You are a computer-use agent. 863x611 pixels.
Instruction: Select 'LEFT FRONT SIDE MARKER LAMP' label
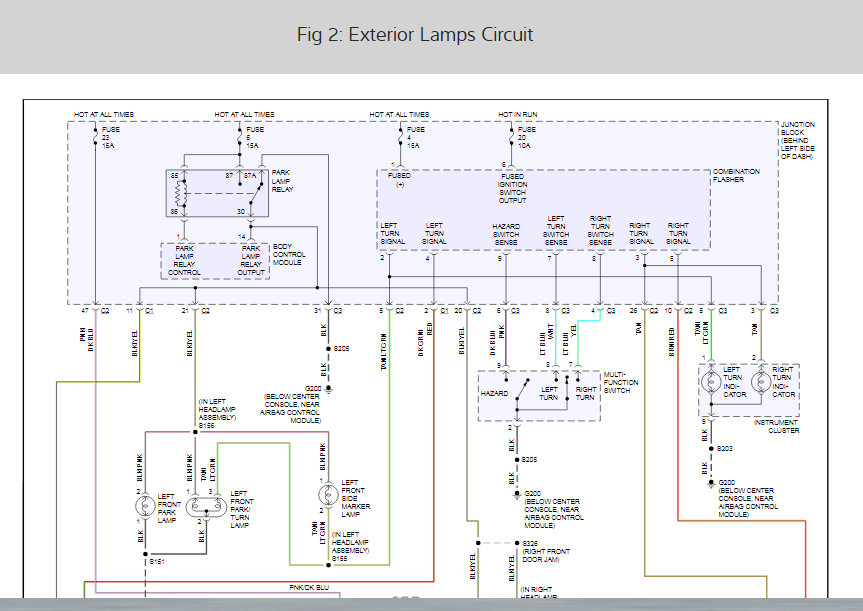point(356,499)
